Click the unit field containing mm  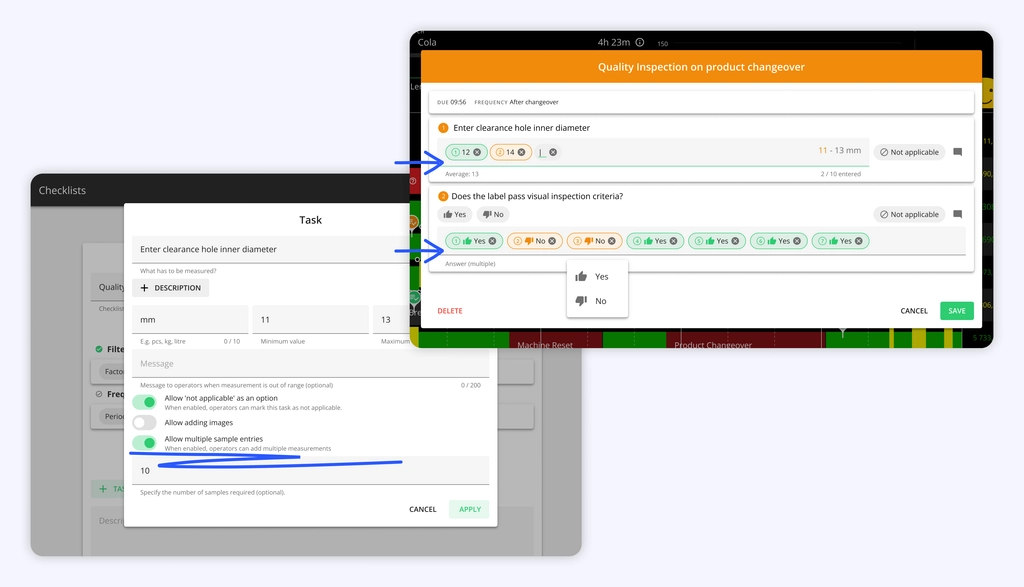point(190,320)
